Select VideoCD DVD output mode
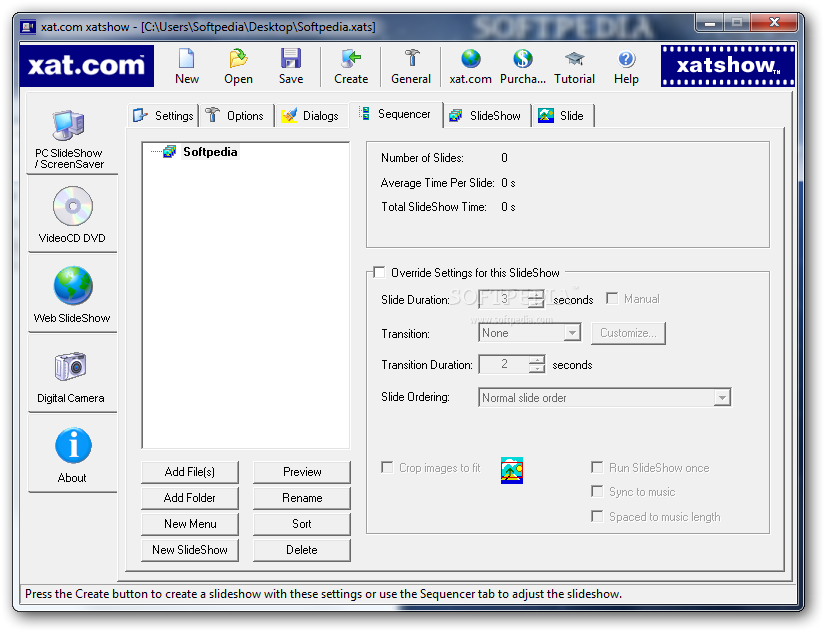The width and height of the screenshot is (825, 632). [x=73, y=215]
